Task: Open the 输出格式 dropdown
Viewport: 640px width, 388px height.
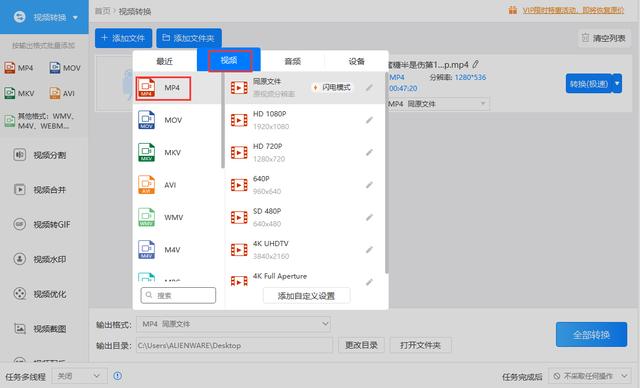Action: [233, 324]
